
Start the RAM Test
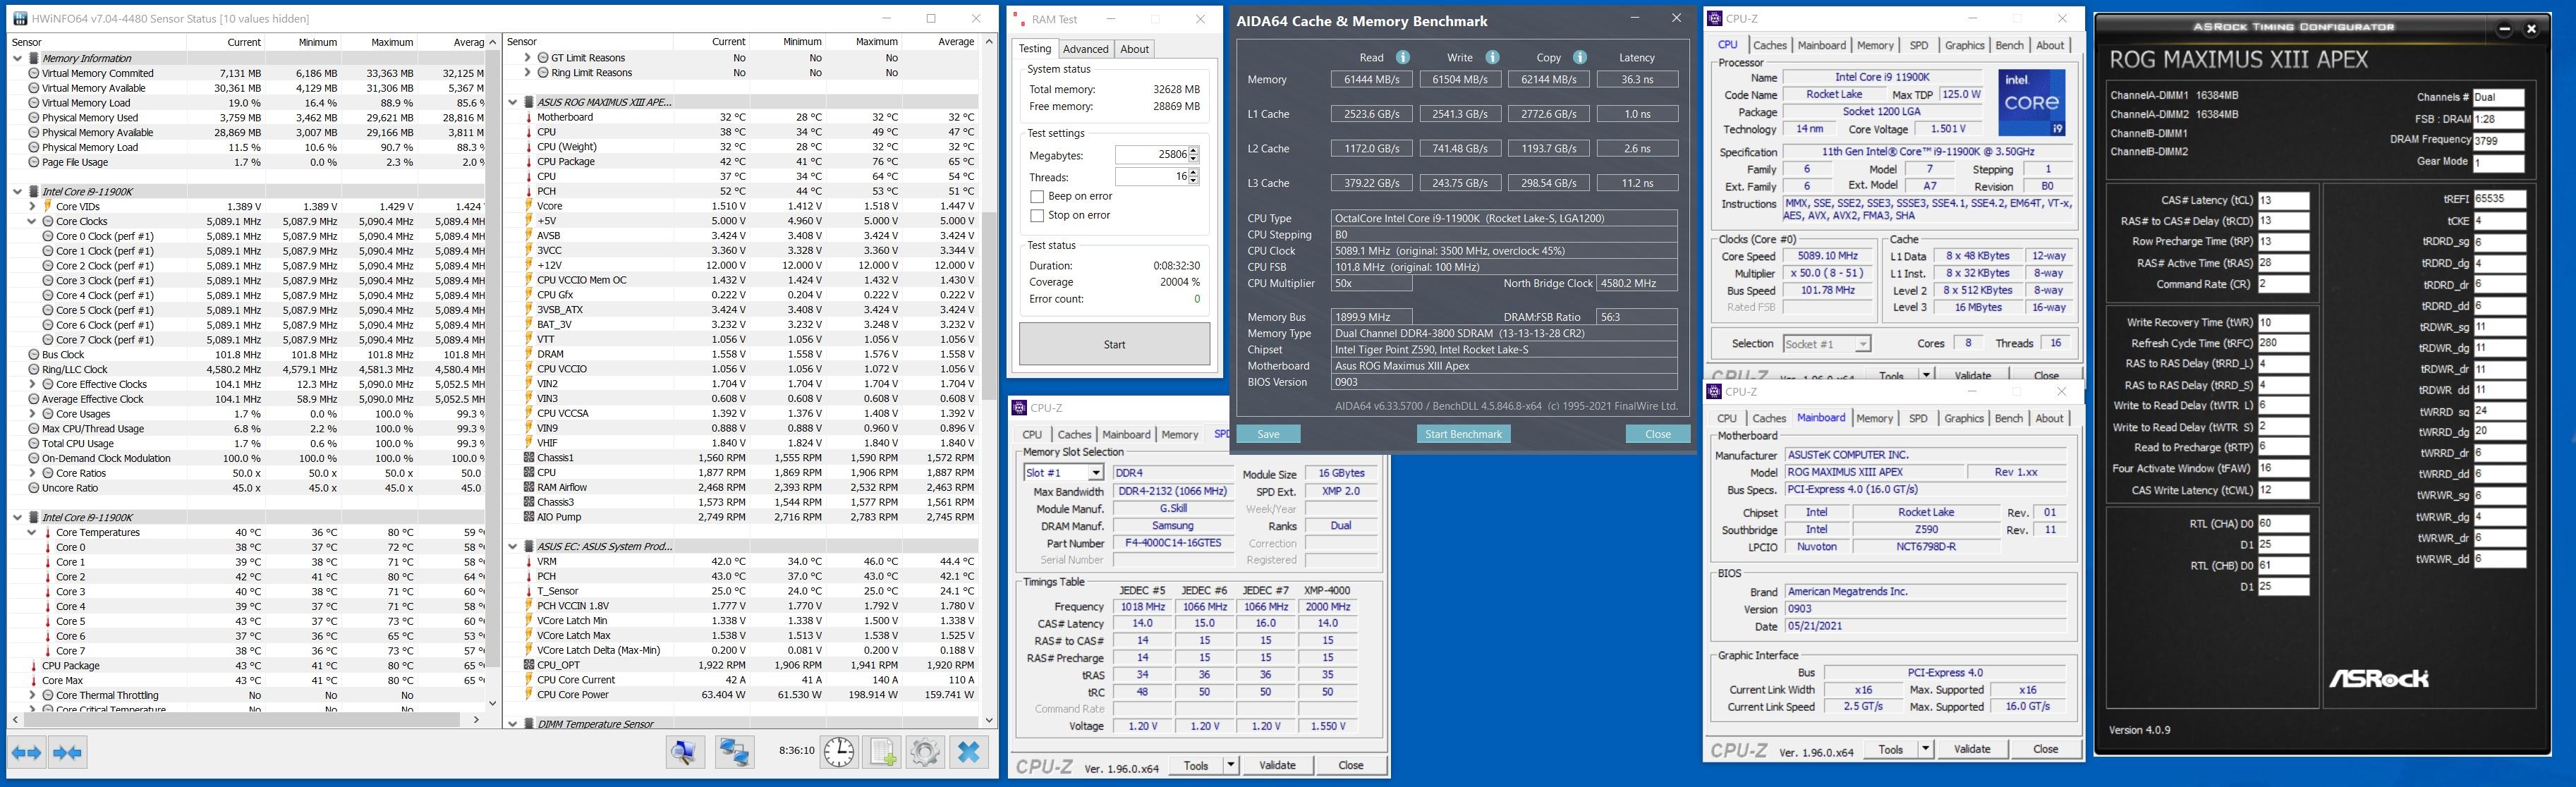point(1114,344)
